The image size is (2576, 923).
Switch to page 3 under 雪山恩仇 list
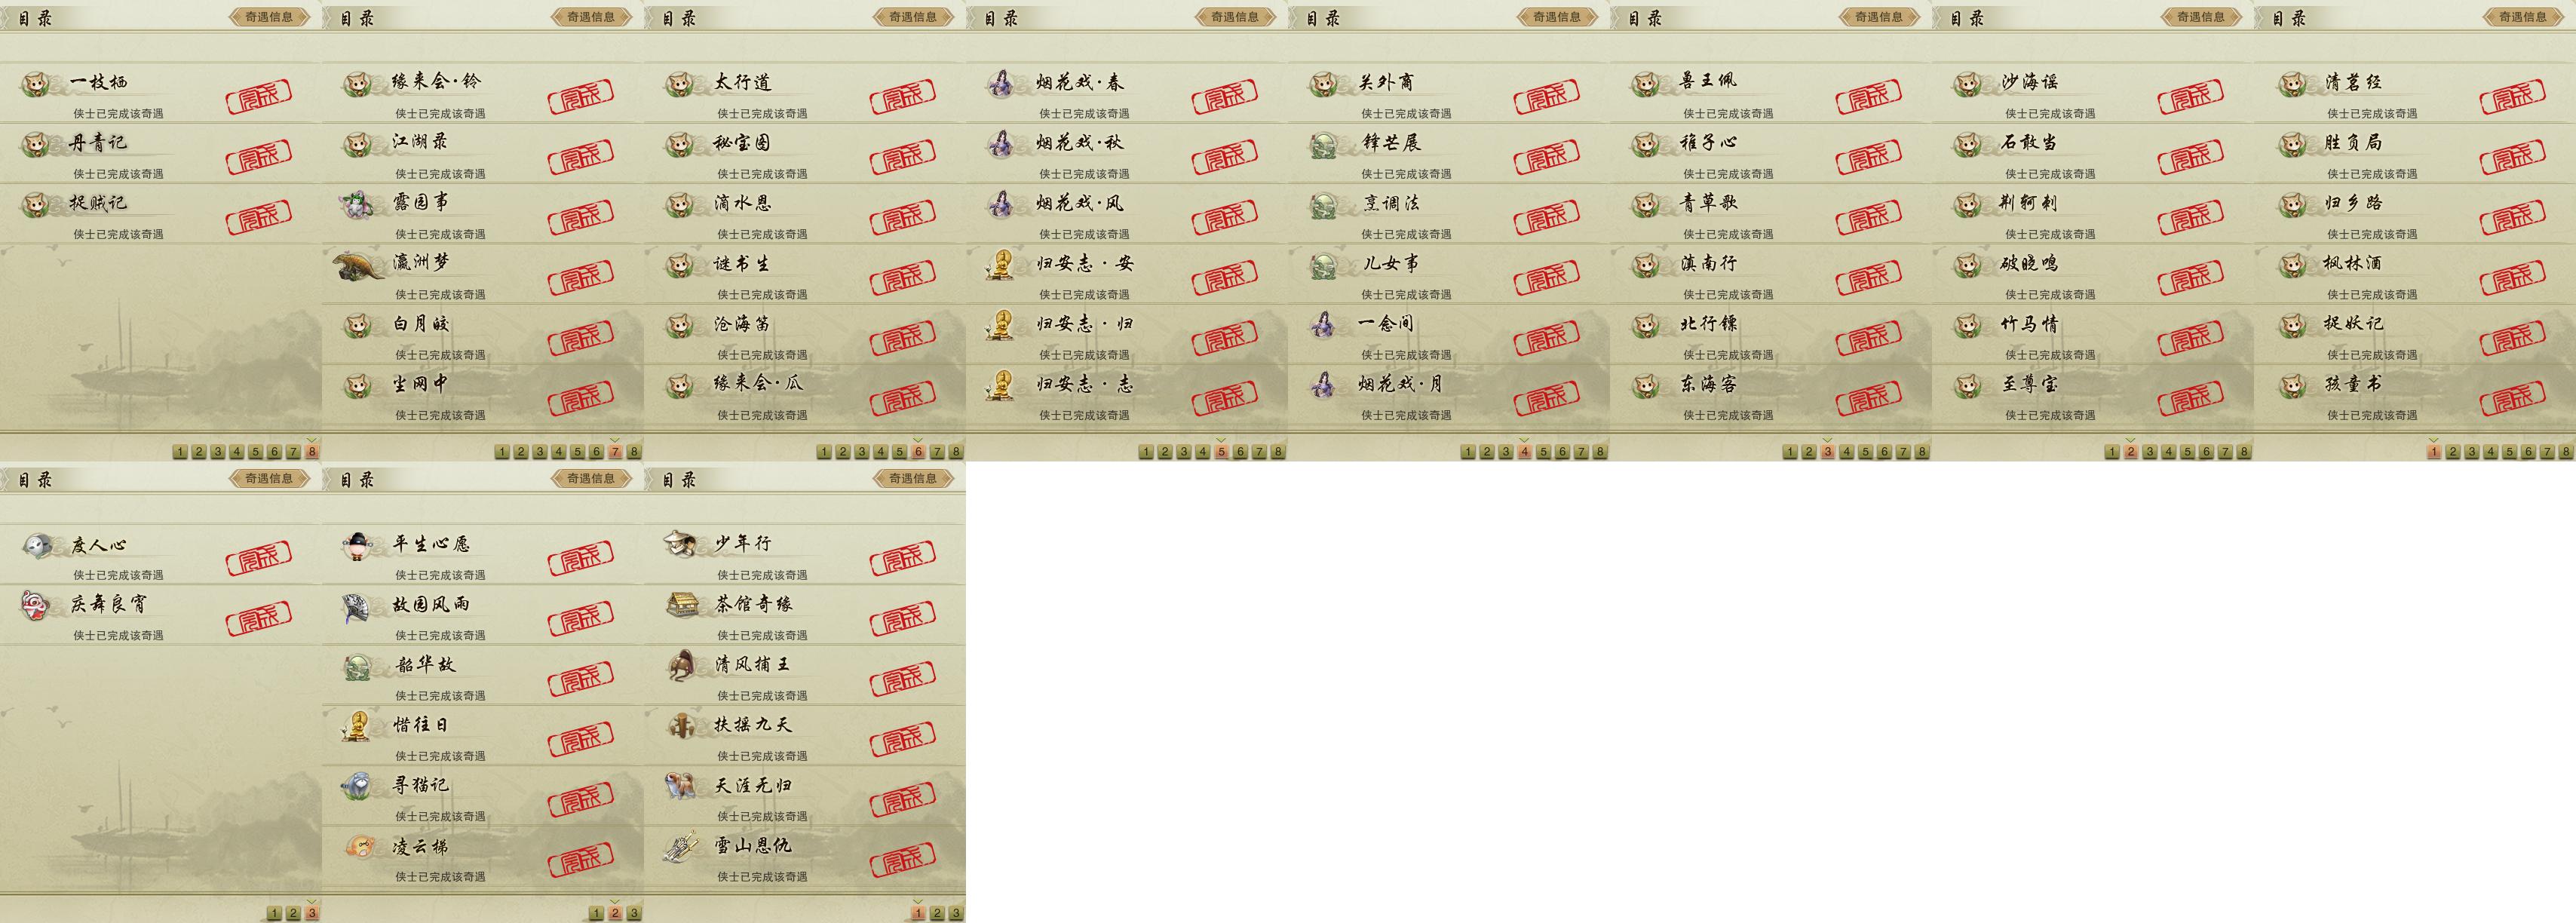point(956,913)
